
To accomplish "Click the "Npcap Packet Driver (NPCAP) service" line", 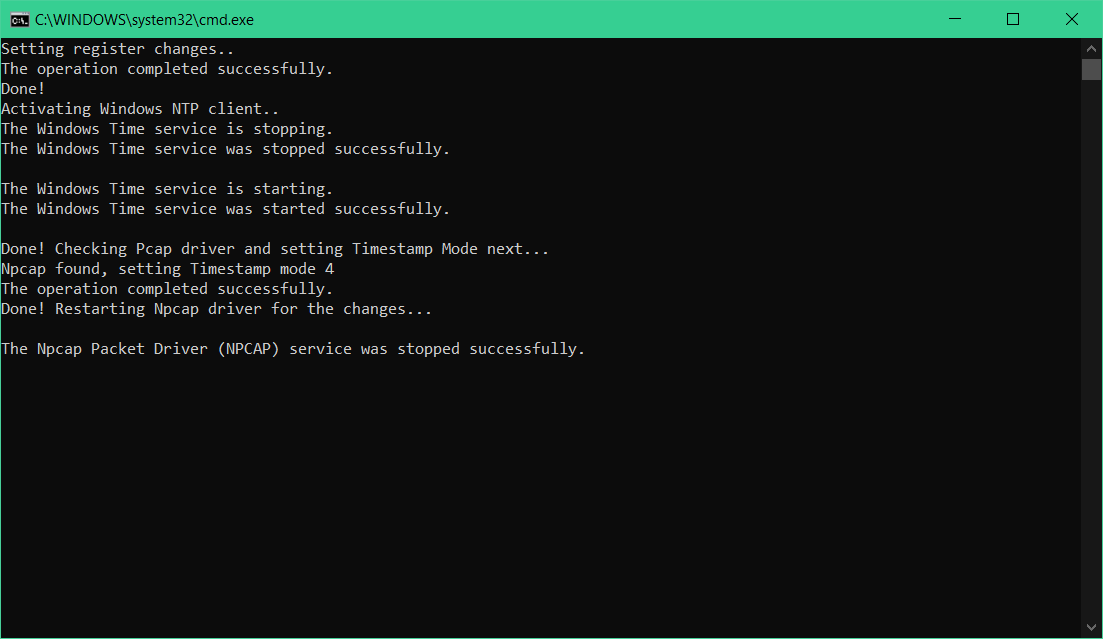I will click(293, 349).
